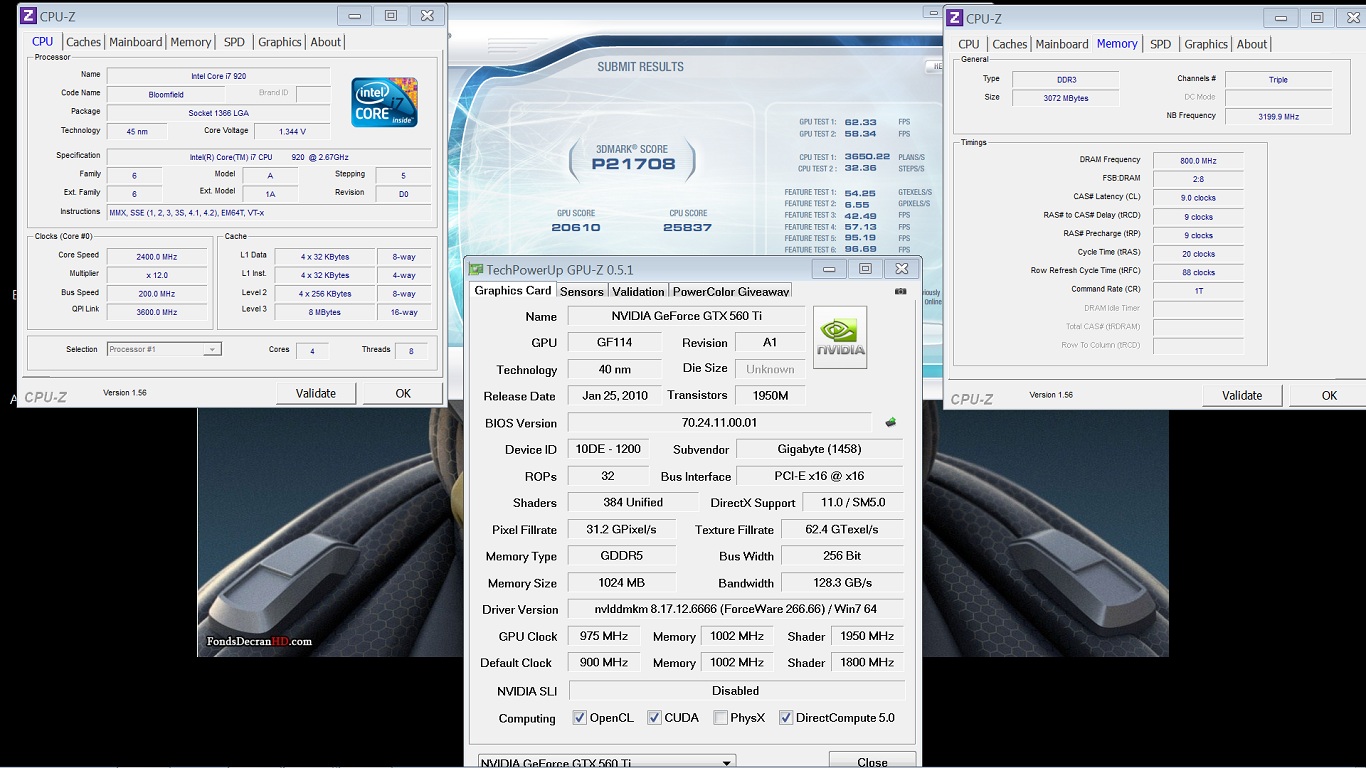Take a GPU-Z screenshot with the camera icon
Screen dimensions: 1366x768
pyautogui.click(x=900, y=291)
